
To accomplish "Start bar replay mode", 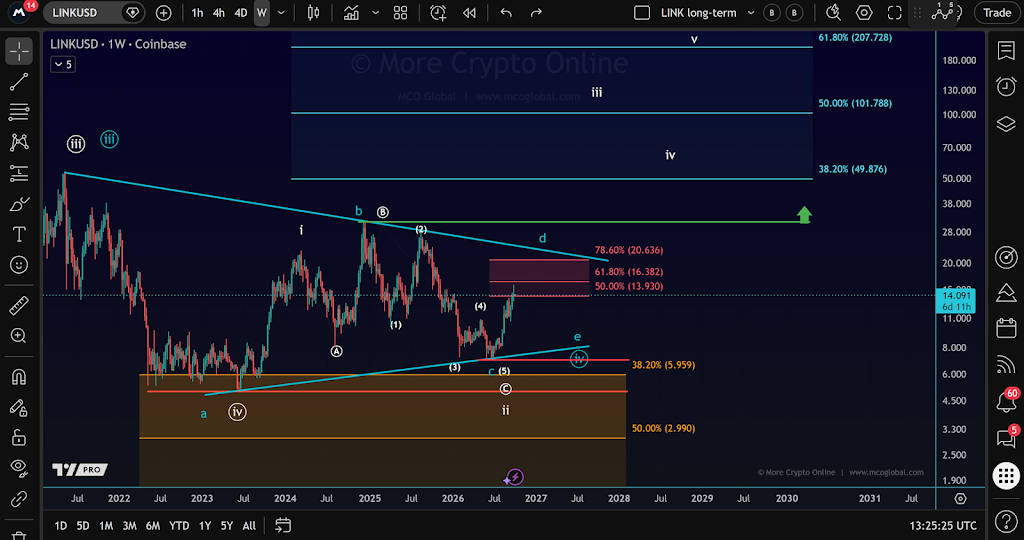I will (469, 12).
